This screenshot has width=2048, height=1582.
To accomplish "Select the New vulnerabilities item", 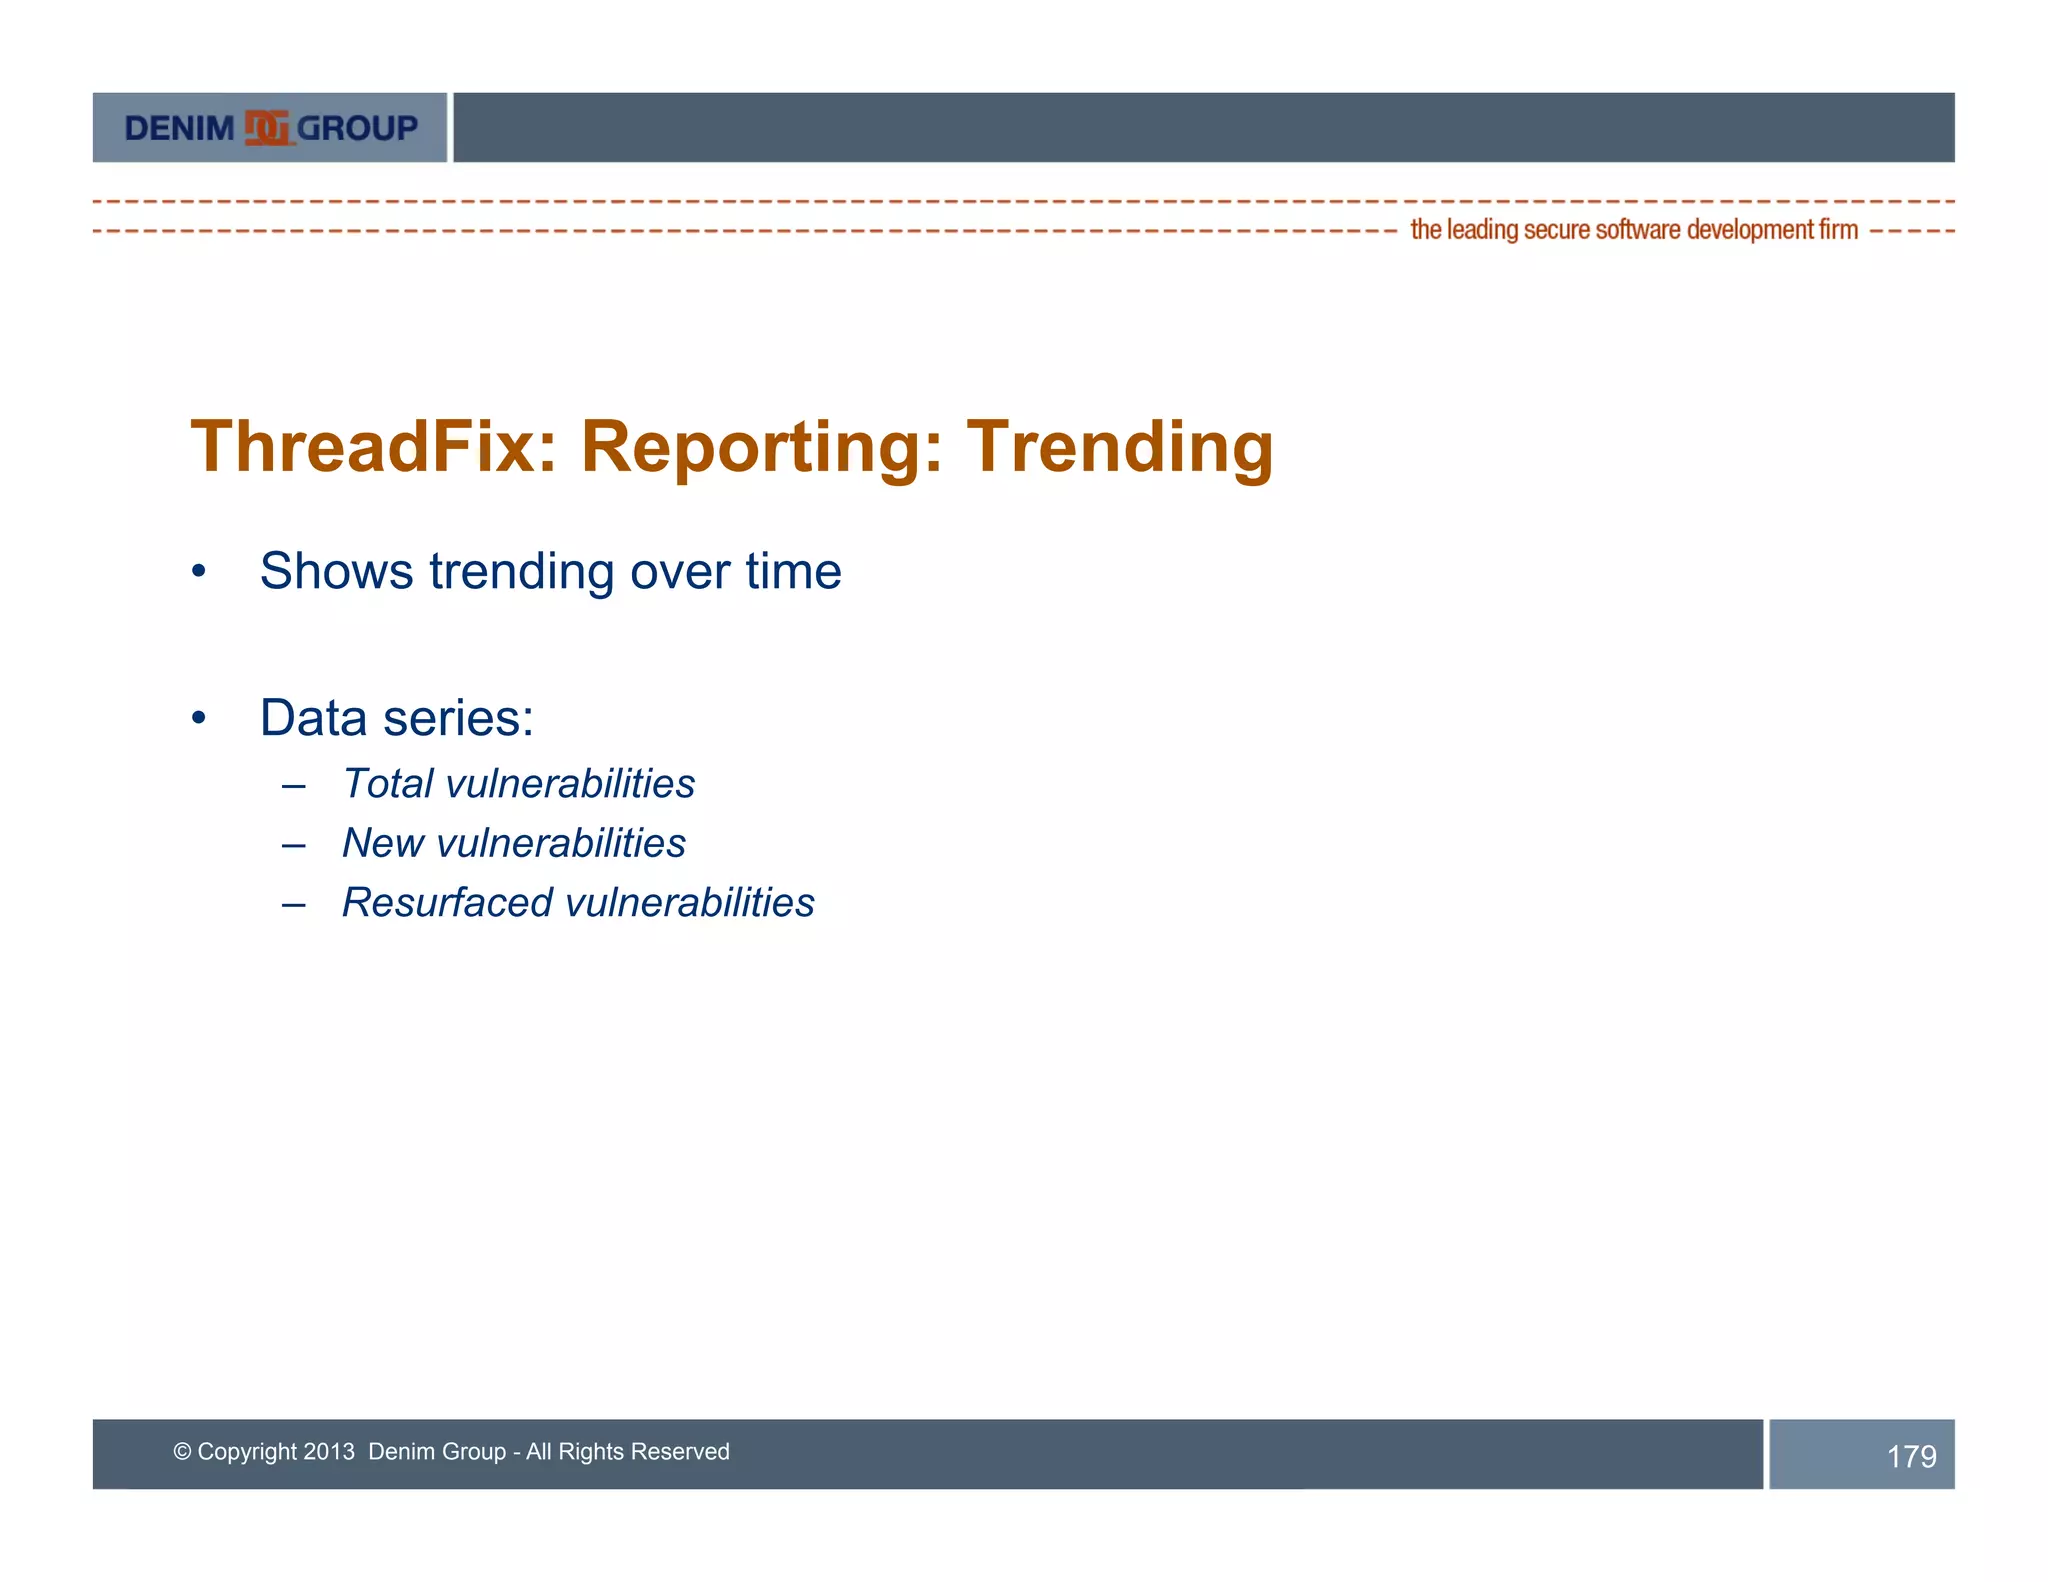I will point(513,843).
